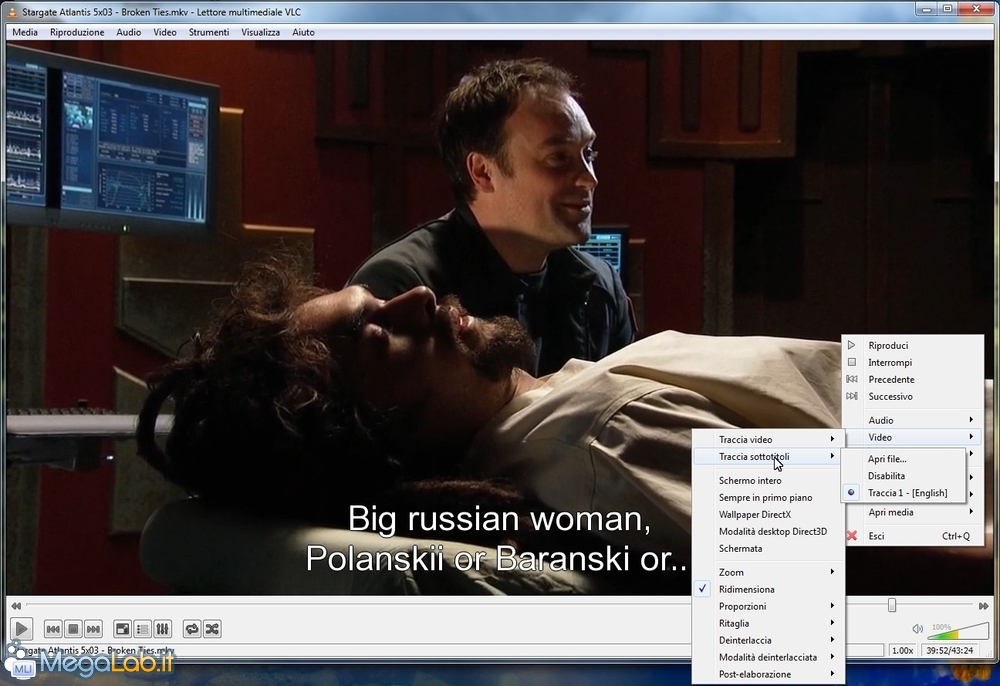
Task: Maximize the VLC window
Action: pyautogui.click(x=948, y=9)
